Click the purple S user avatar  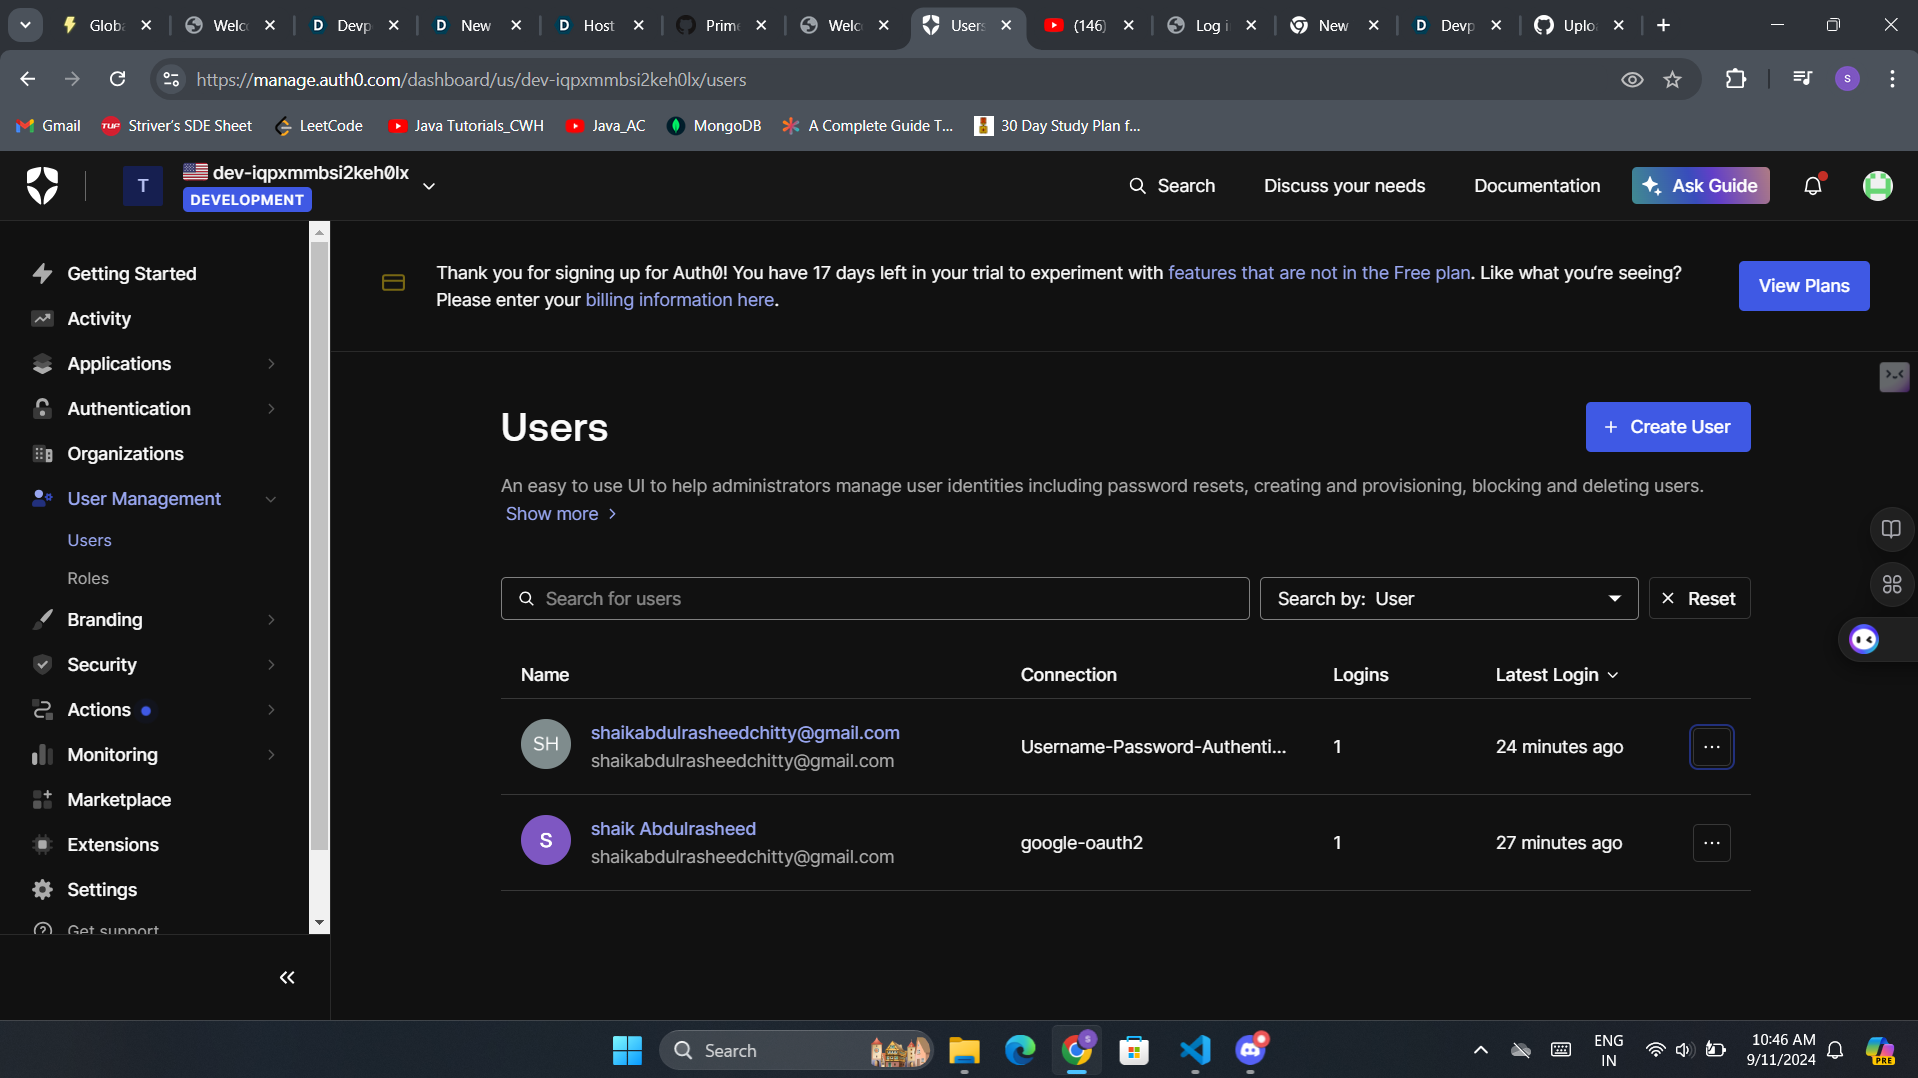coord(546,840)
